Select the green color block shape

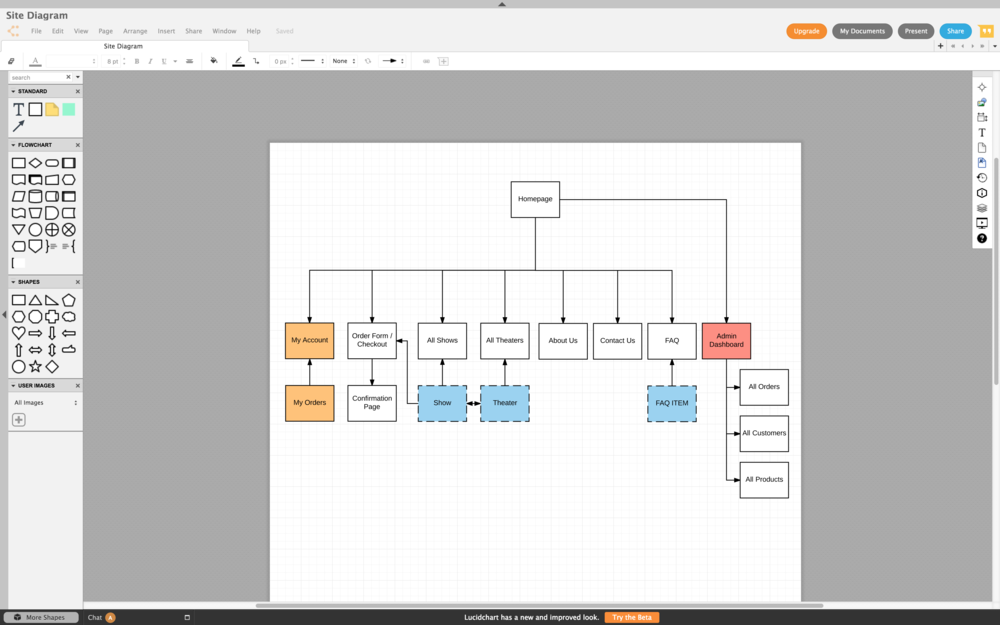(68, 109)
